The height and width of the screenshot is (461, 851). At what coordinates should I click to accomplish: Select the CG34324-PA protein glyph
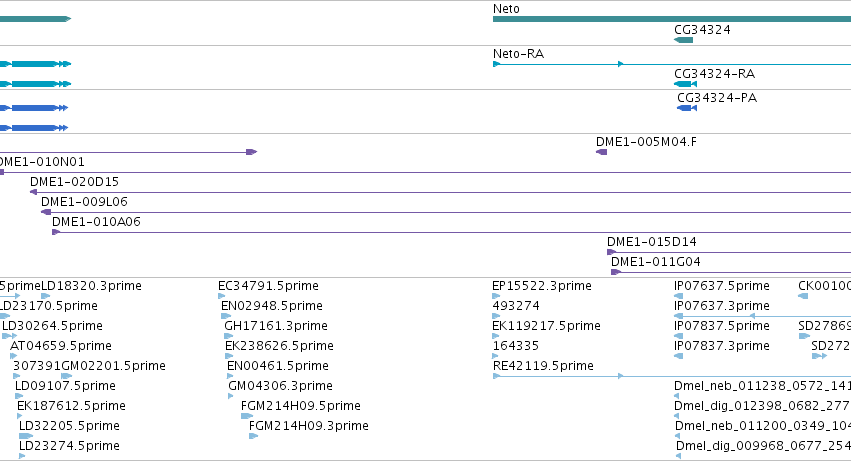click(x=687, y=108)
